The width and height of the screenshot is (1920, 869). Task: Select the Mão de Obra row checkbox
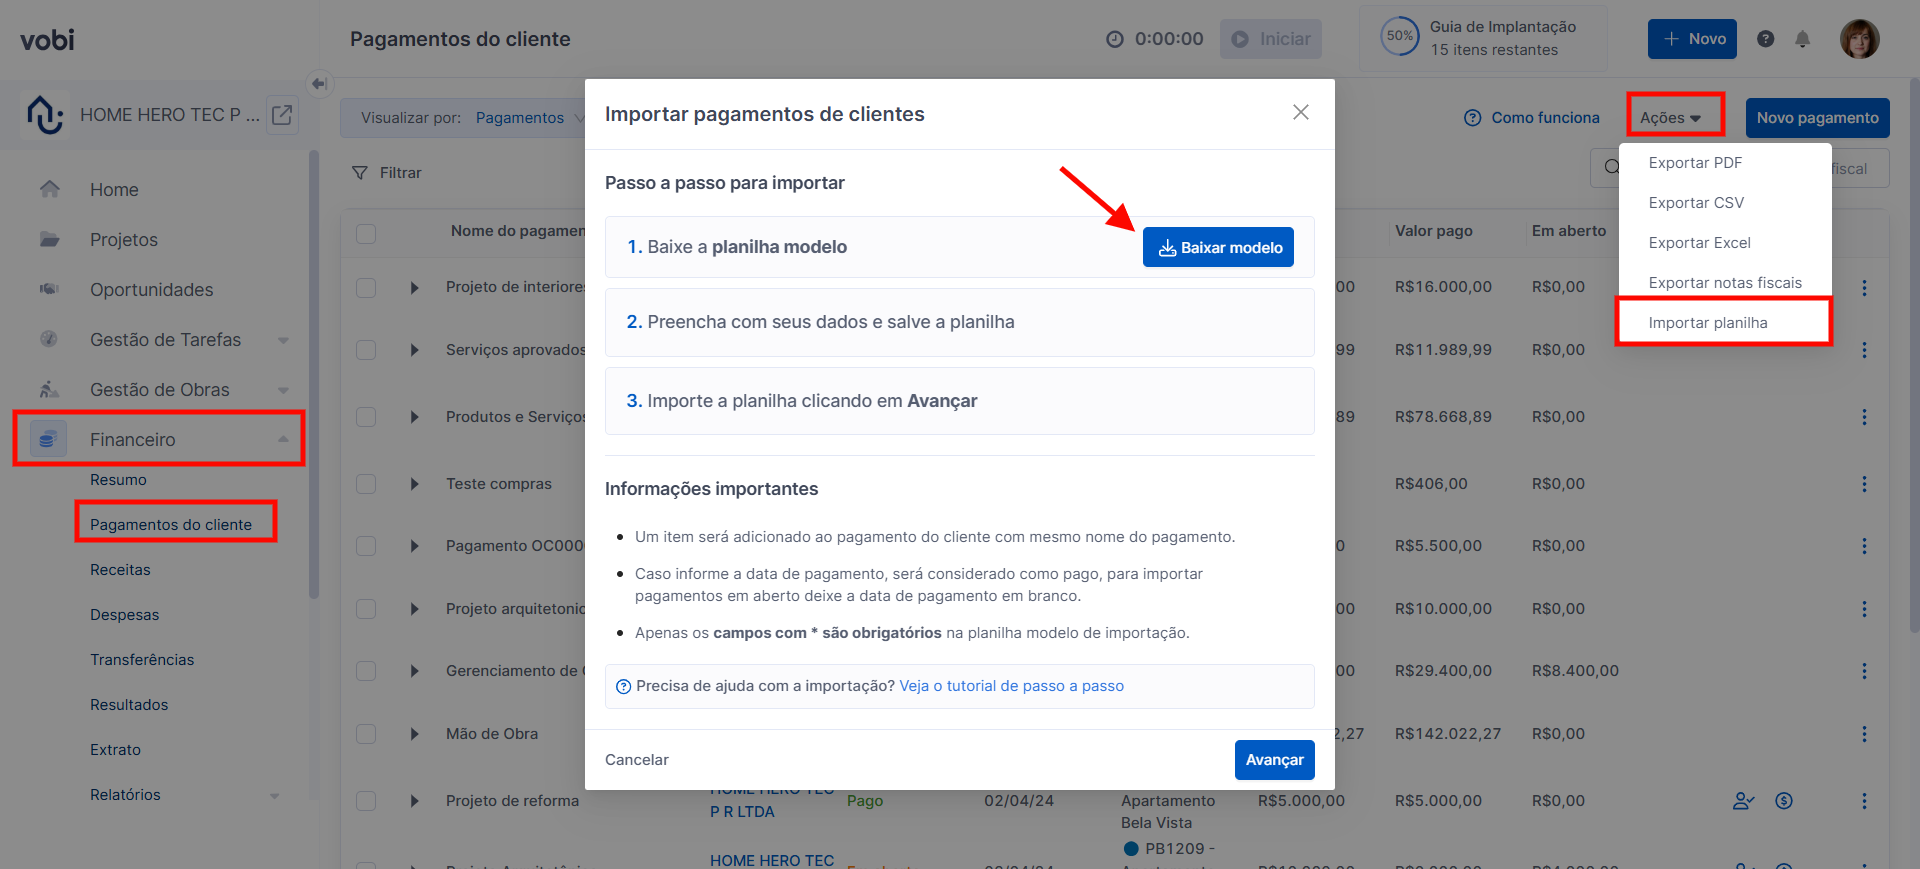[366, 734]
